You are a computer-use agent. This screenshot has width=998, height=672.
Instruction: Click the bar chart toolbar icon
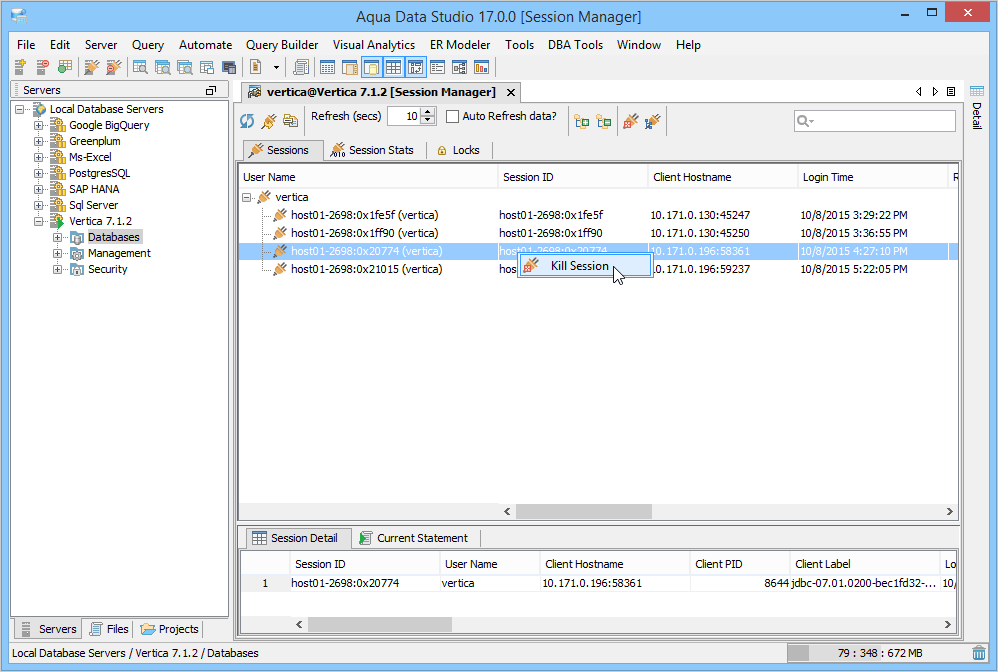coord(482,67)
